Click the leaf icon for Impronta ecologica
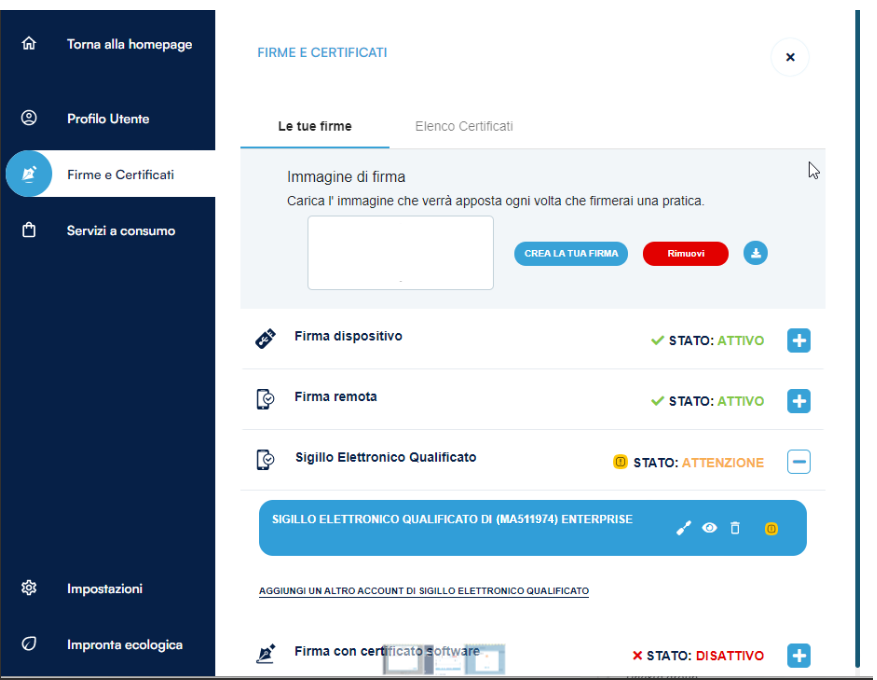Image resolution: width=877 pixels, height=680 pixels. [x=29, y=644]
